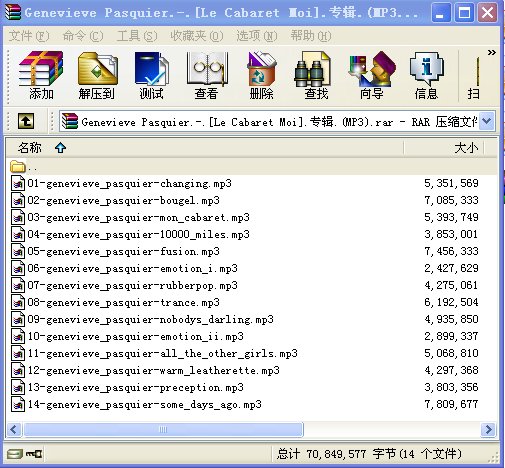This screenshot has height=468, width=505.
Task: Click the Add (添加) archive toolbar icon
Action: pyautogui.click(x=41, y=75)
